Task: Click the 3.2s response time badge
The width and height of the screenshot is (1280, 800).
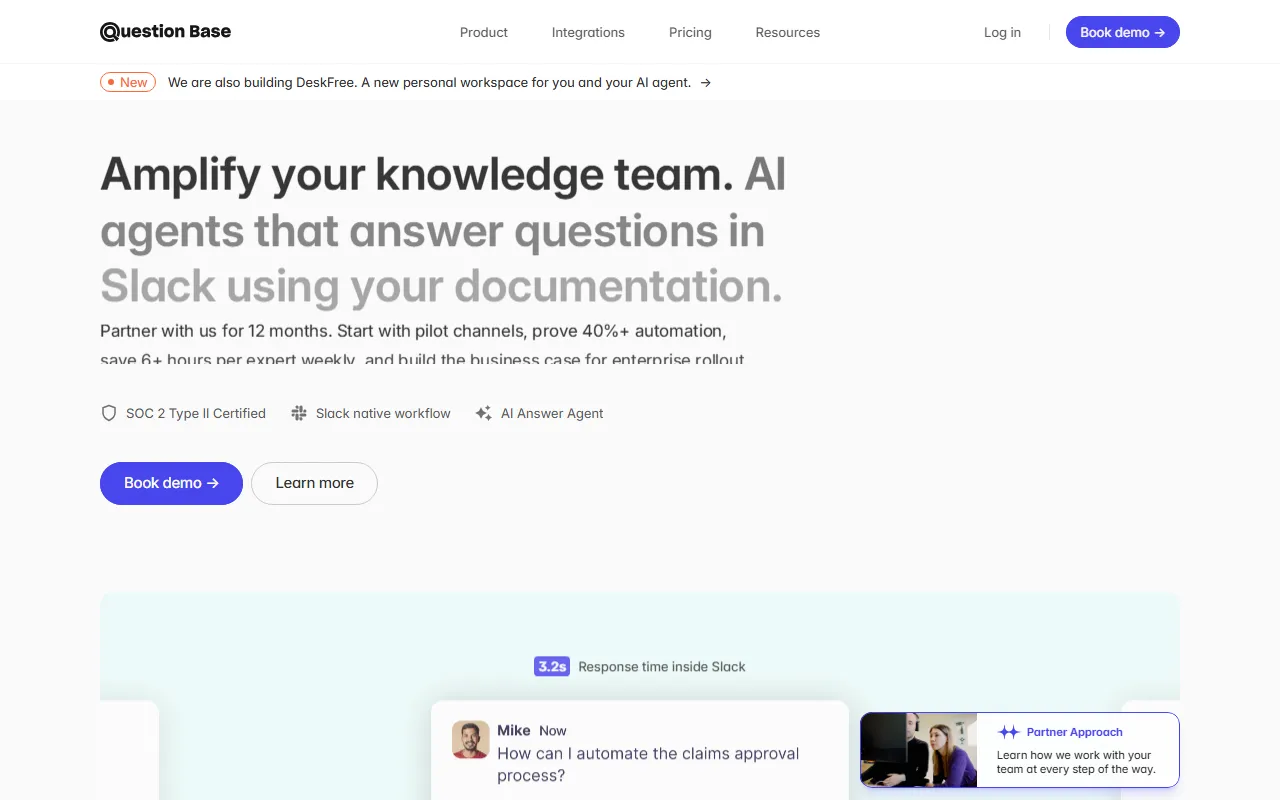Action: coord(552,666)
